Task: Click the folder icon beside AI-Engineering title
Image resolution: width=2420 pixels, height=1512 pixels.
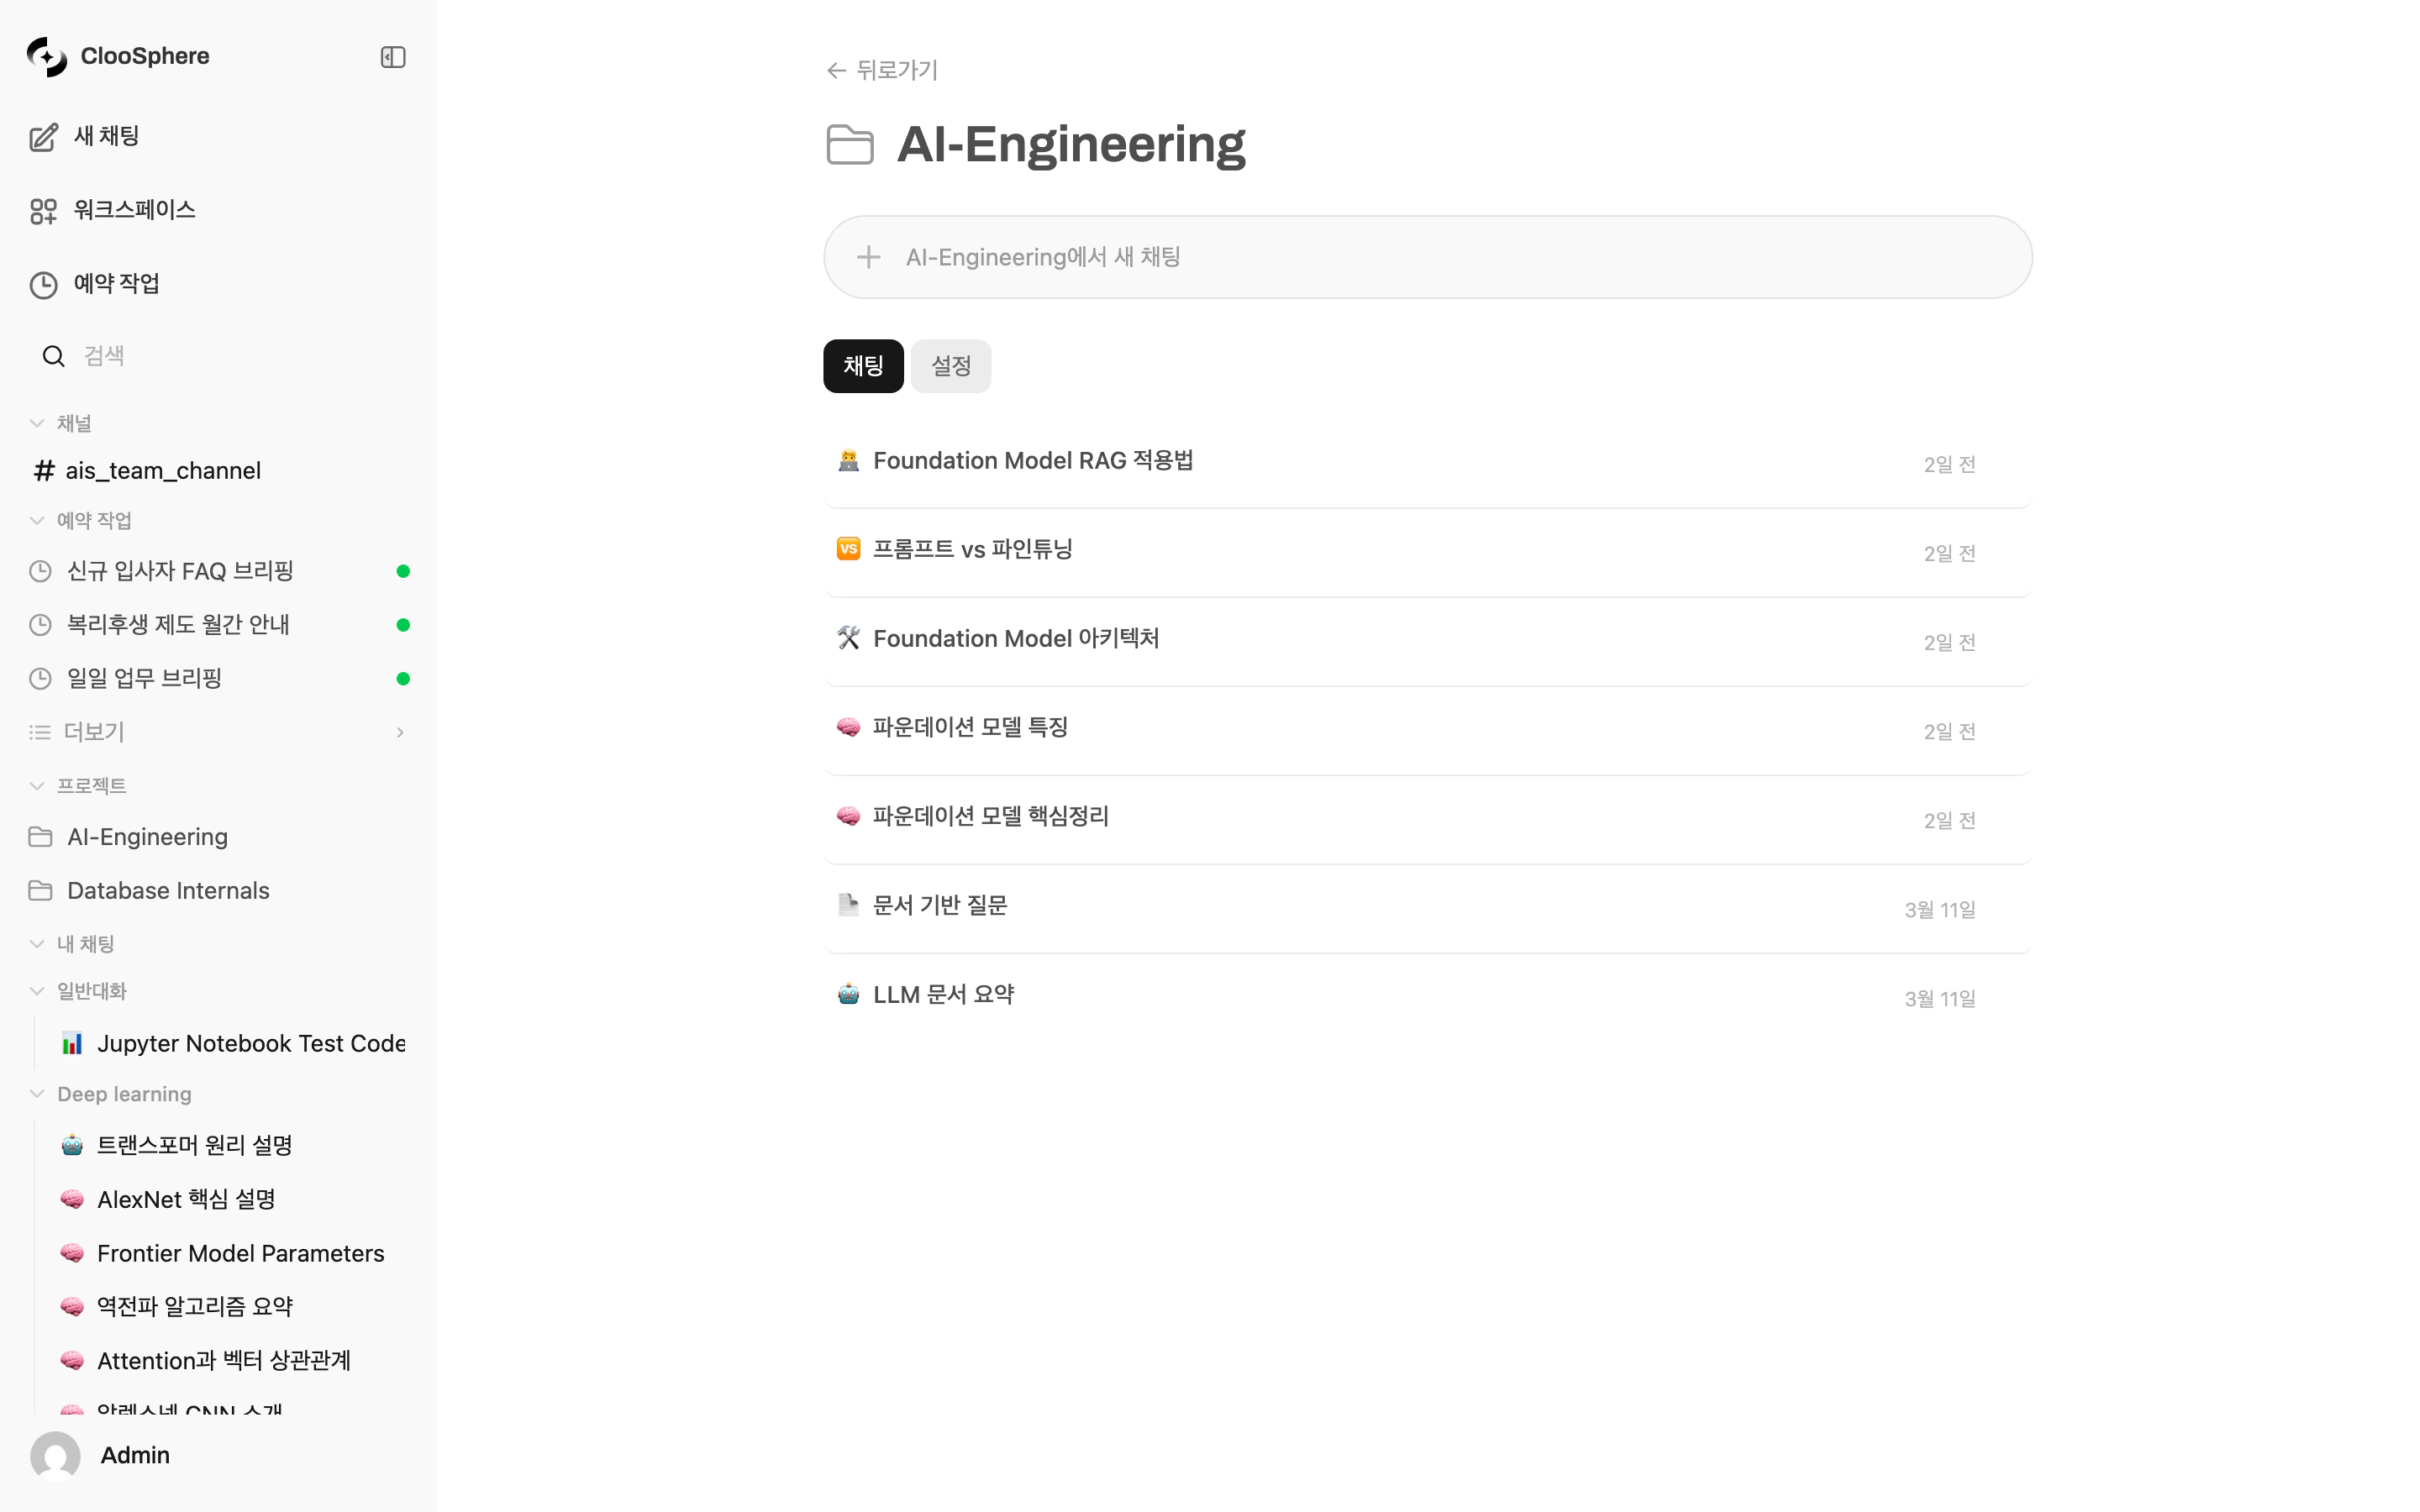Action: pos(850,145)
